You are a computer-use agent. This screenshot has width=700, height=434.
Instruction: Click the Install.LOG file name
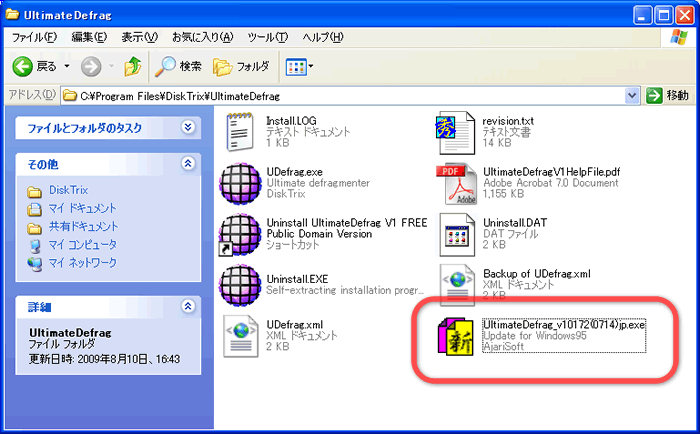pyautogui.click(x=292, y=121)
